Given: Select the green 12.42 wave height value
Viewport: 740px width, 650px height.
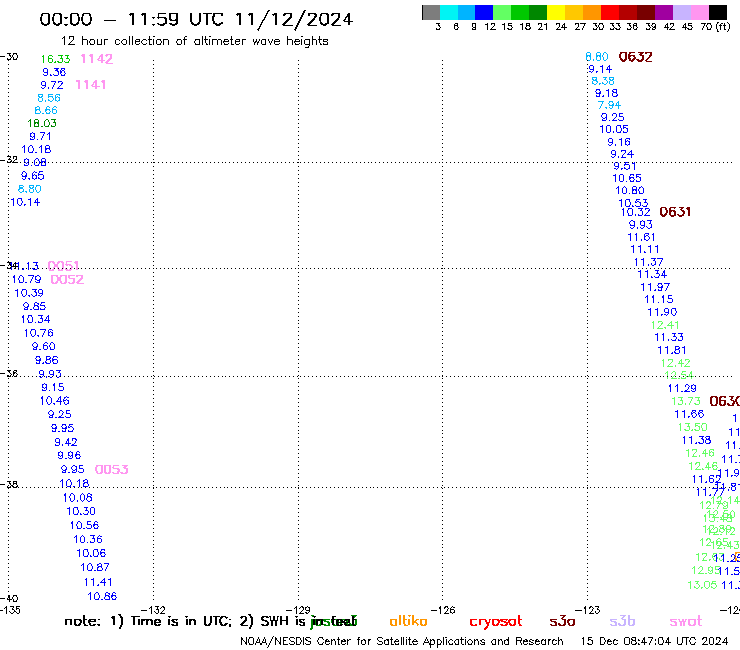Looking at the screenshot, I should 676,363.
